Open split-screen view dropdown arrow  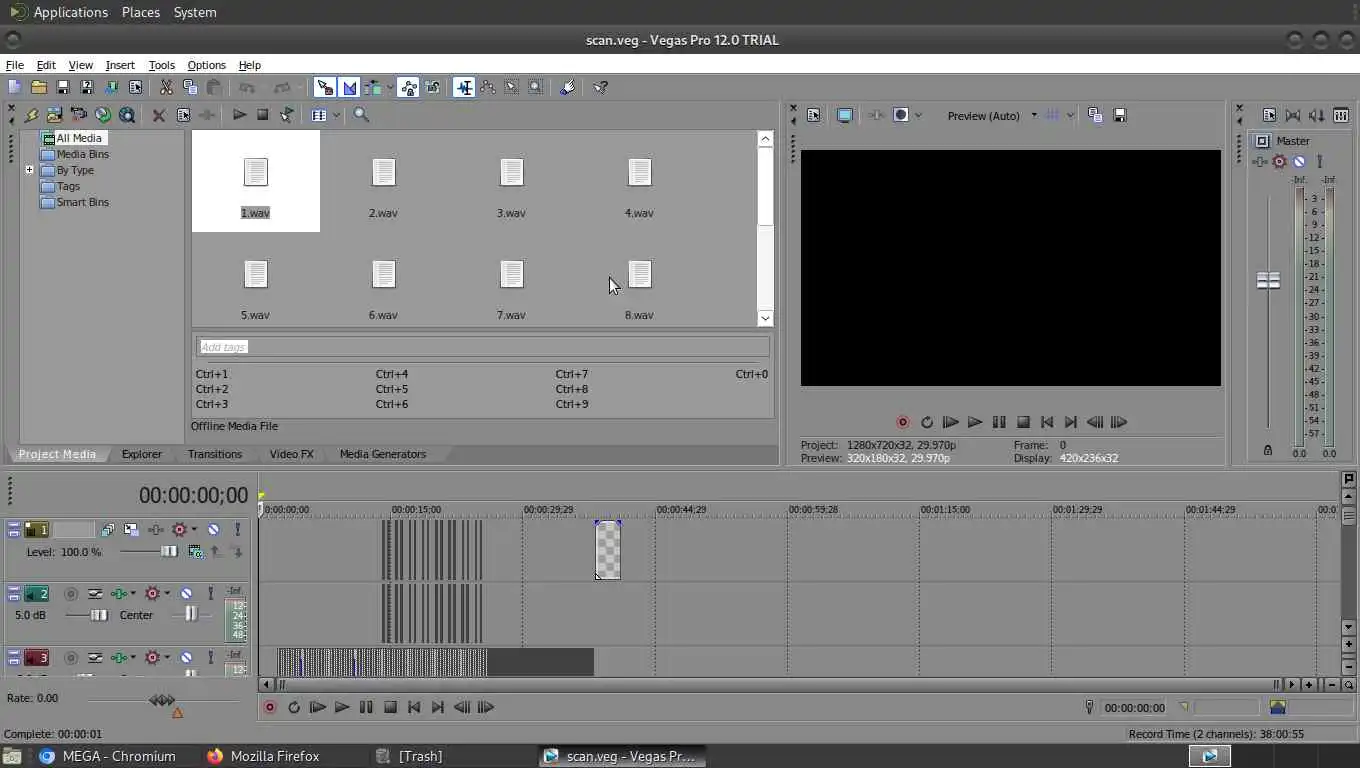coord(919,116)
